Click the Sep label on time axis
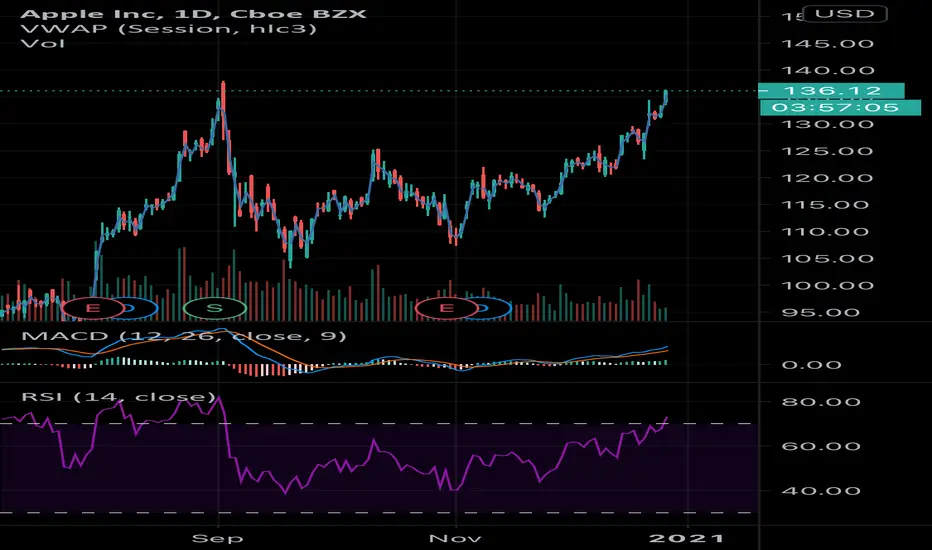Screen dimensions: 932x550 tap(218, 539)
